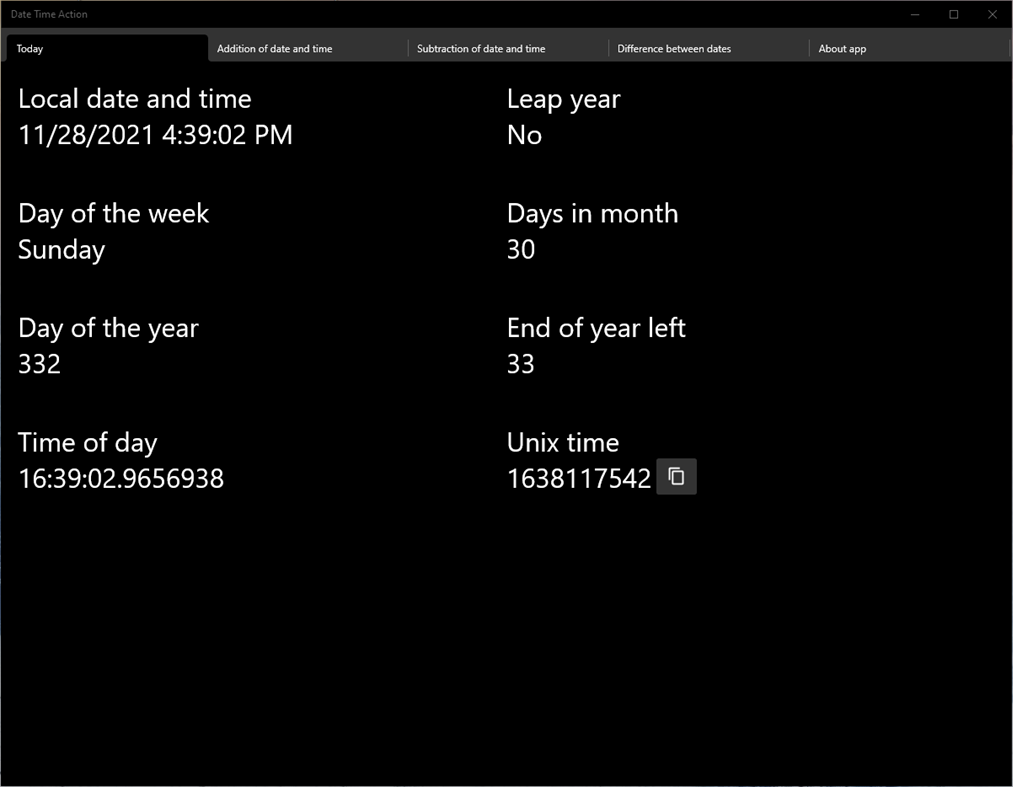The height and width of the screenshot is (787, 1013).
Task: Select the Sunday text
Action: coord(61,249)
